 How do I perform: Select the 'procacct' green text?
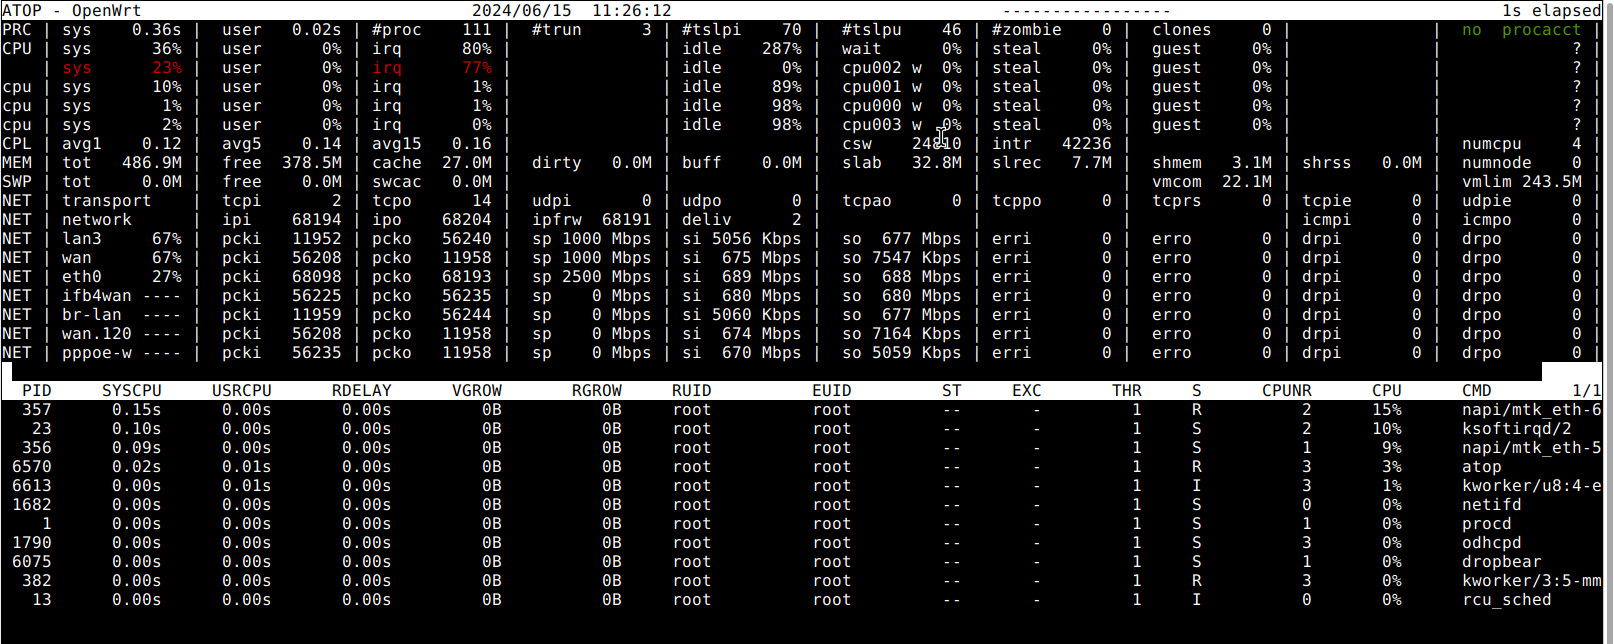coord(1542,30)
